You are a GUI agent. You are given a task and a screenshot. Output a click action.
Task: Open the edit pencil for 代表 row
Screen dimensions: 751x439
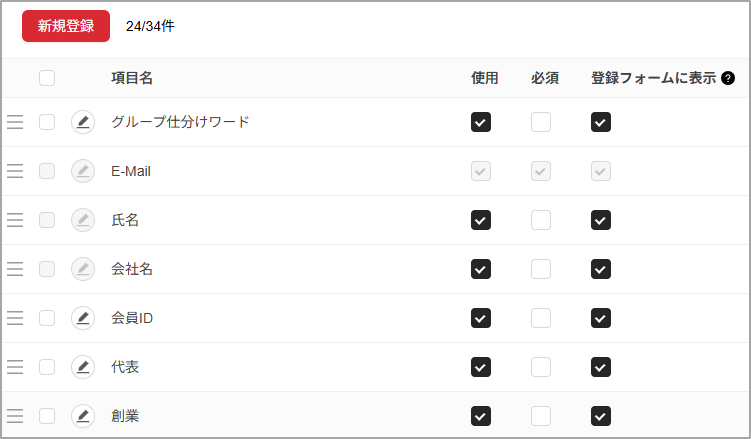(x=83, y=367)
